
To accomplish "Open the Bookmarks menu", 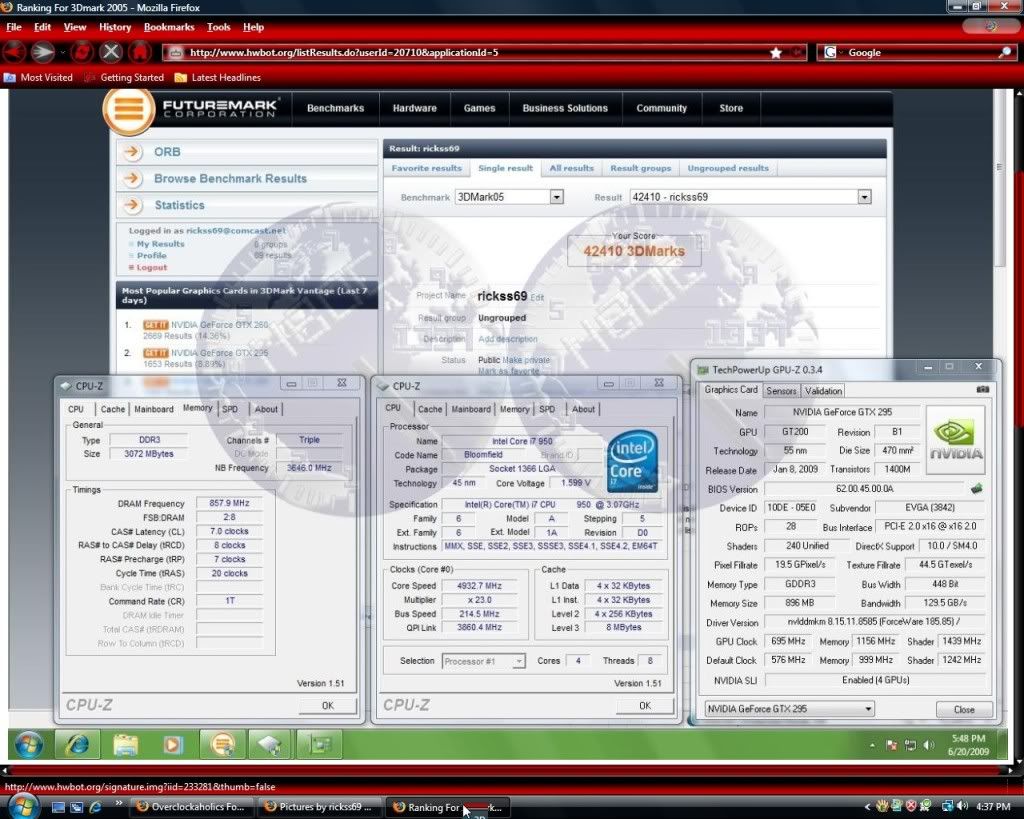I will pos(169,27).
